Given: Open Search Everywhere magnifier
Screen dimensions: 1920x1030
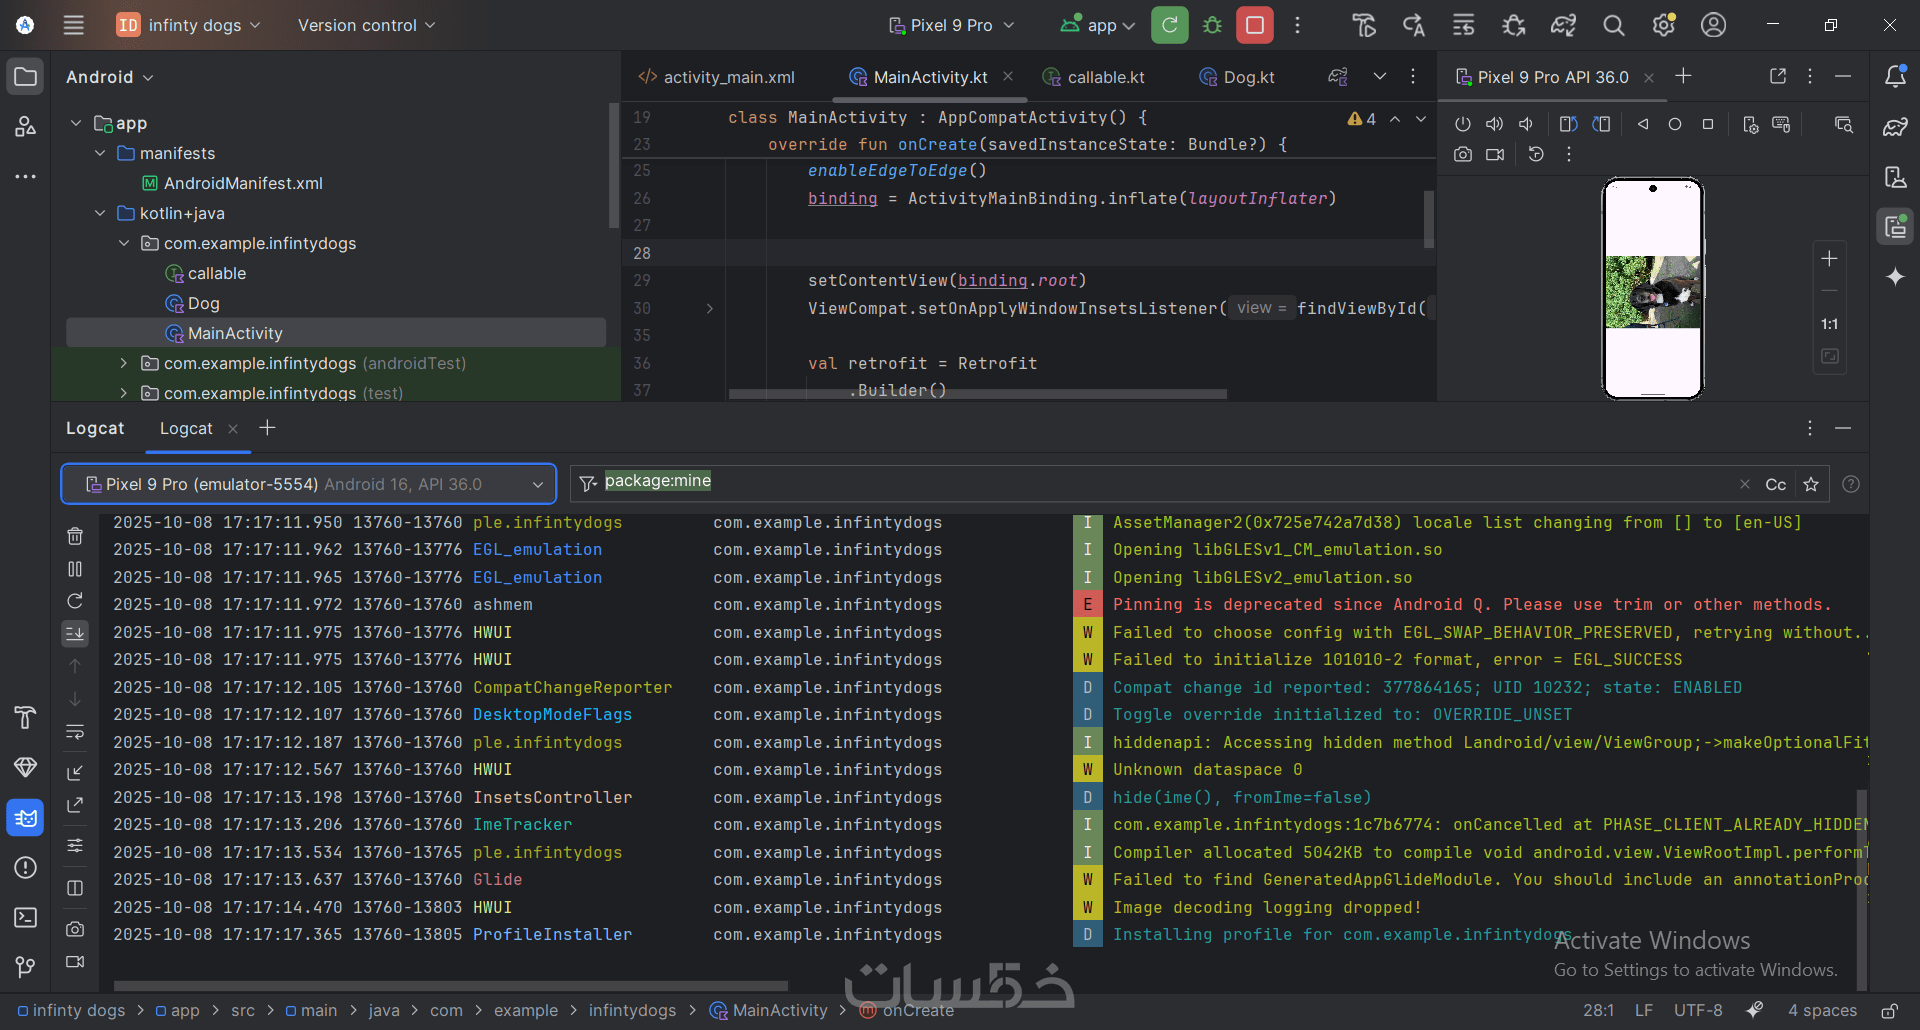Looking at the screenshot, I should click(x=1613, y=25).
